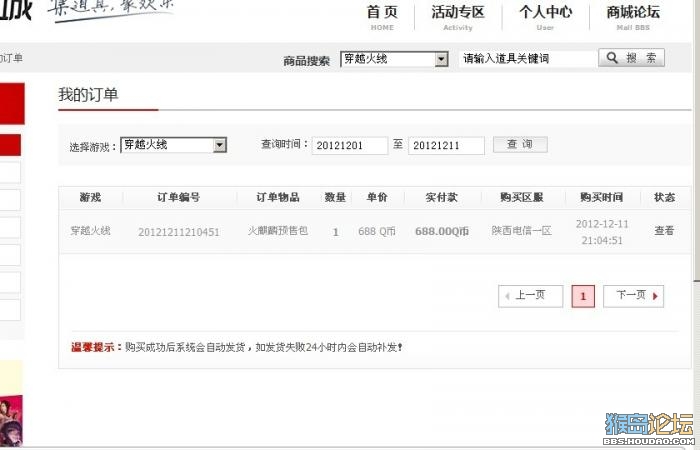This screenshot has height=450, width=700.
Task: Visit 商城论坛 Mall BBS tab
Action: coord(633,17)
